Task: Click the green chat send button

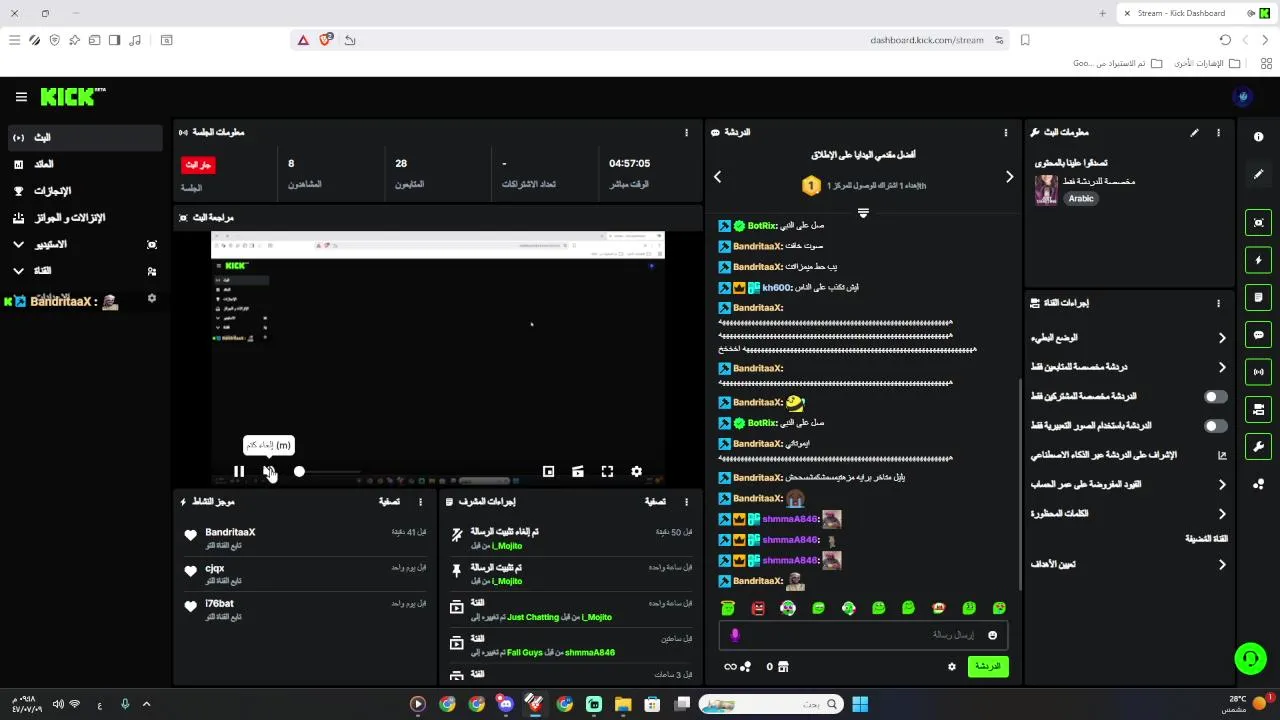Action: click(x=988, y=666)
